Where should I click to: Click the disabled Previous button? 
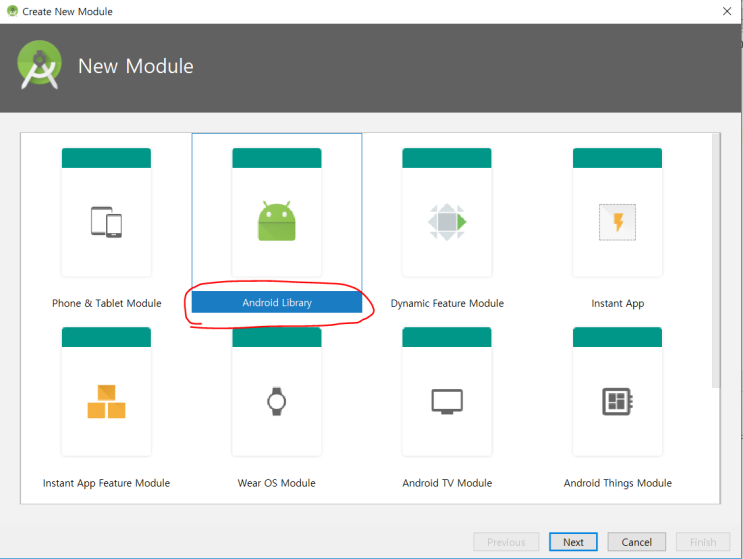pos(506,542)
